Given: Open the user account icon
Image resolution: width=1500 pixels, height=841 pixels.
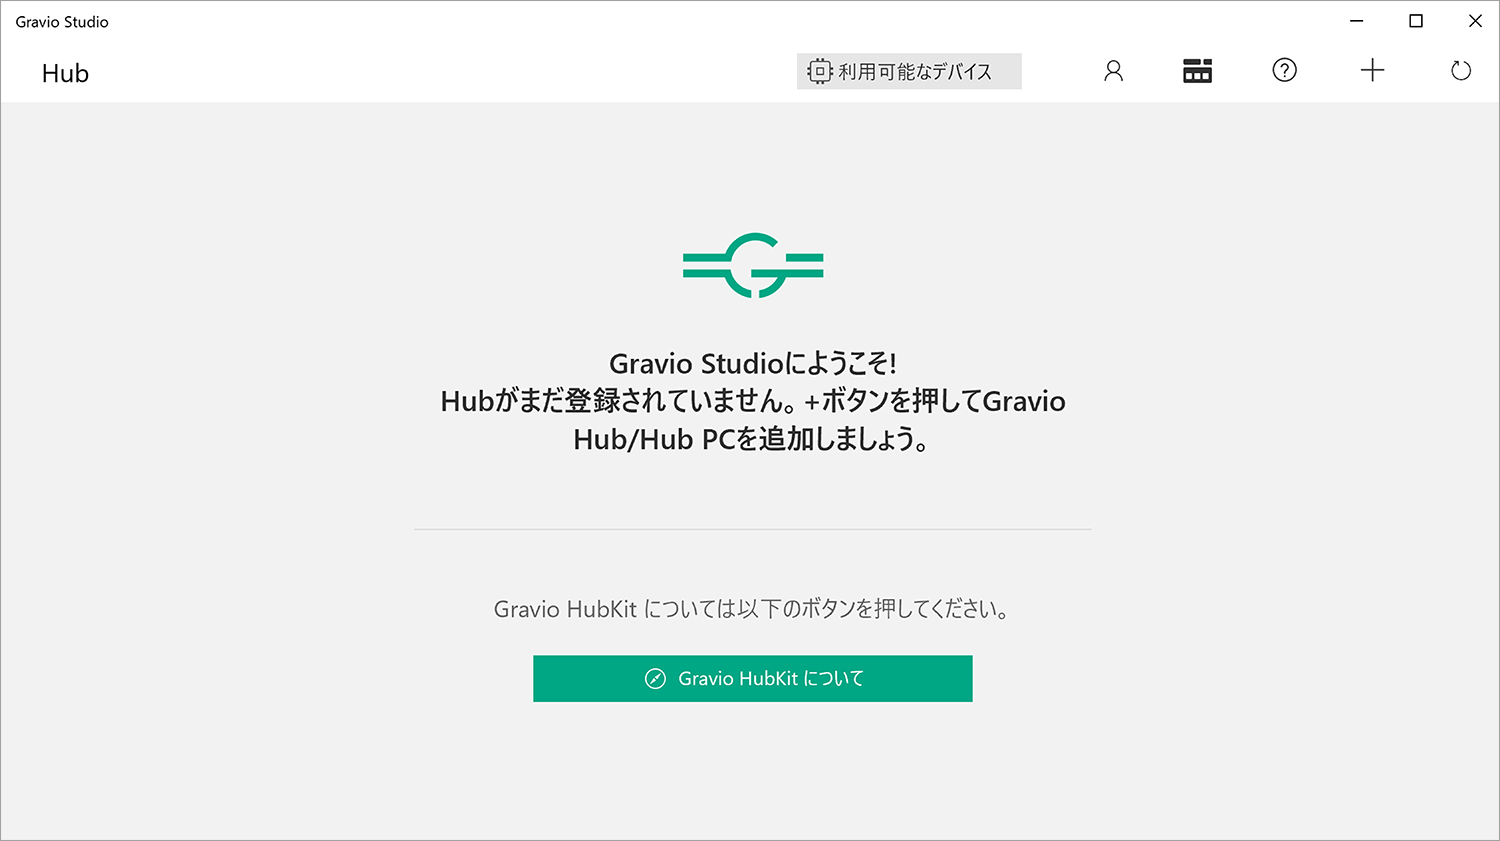Looking at the screenshot, I should point(1113,71).
